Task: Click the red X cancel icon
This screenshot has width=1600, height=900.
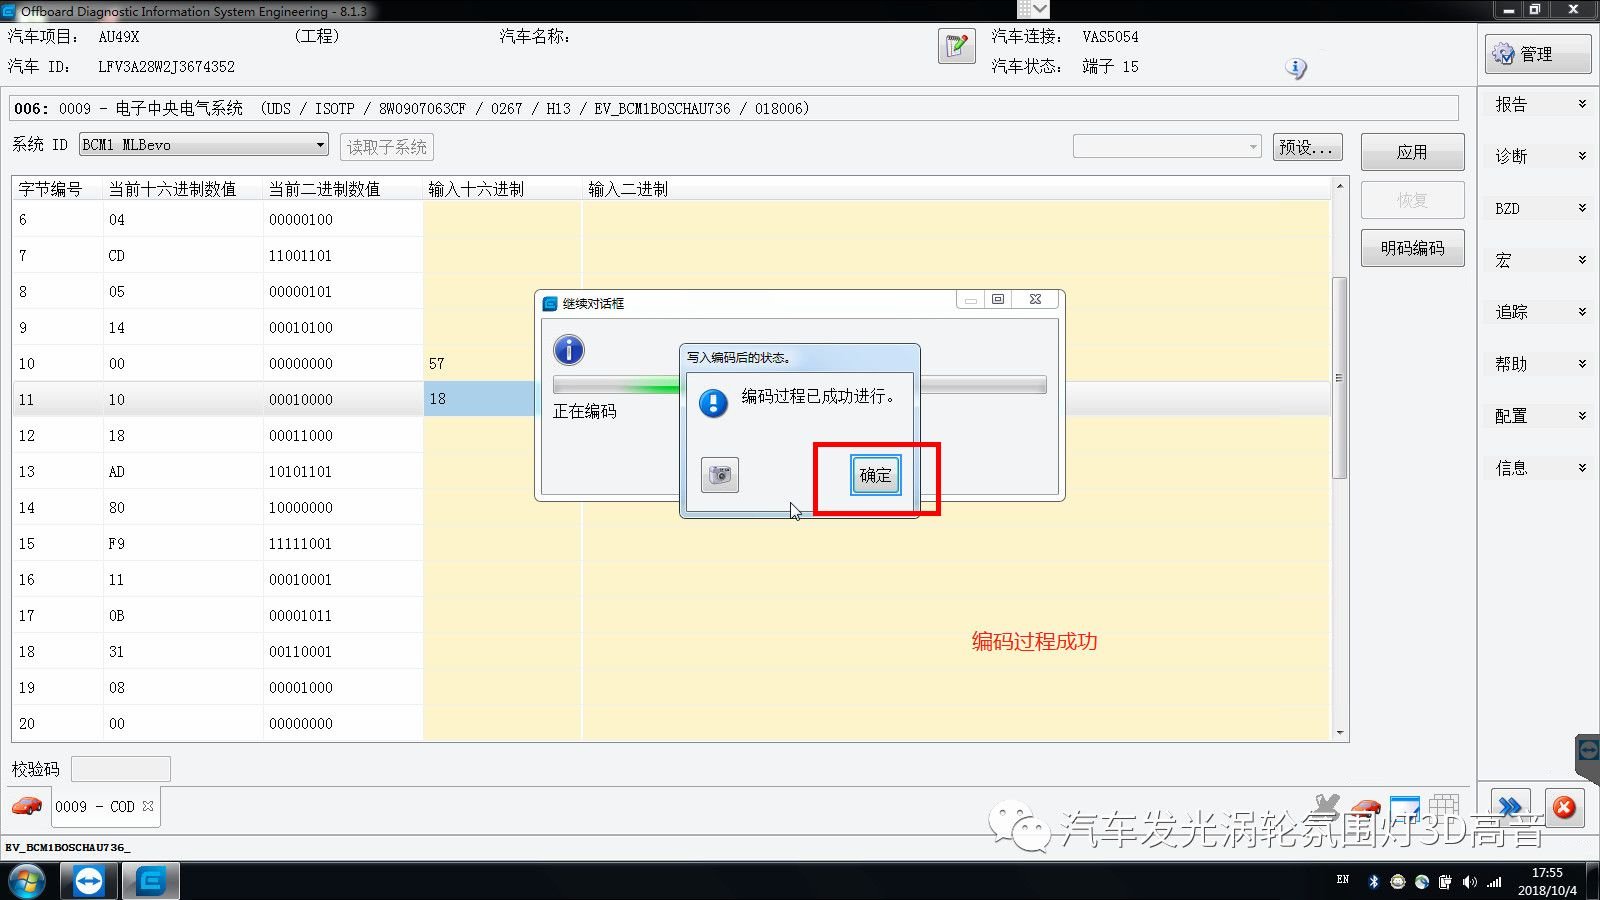Action: [x=1564, y=807]
